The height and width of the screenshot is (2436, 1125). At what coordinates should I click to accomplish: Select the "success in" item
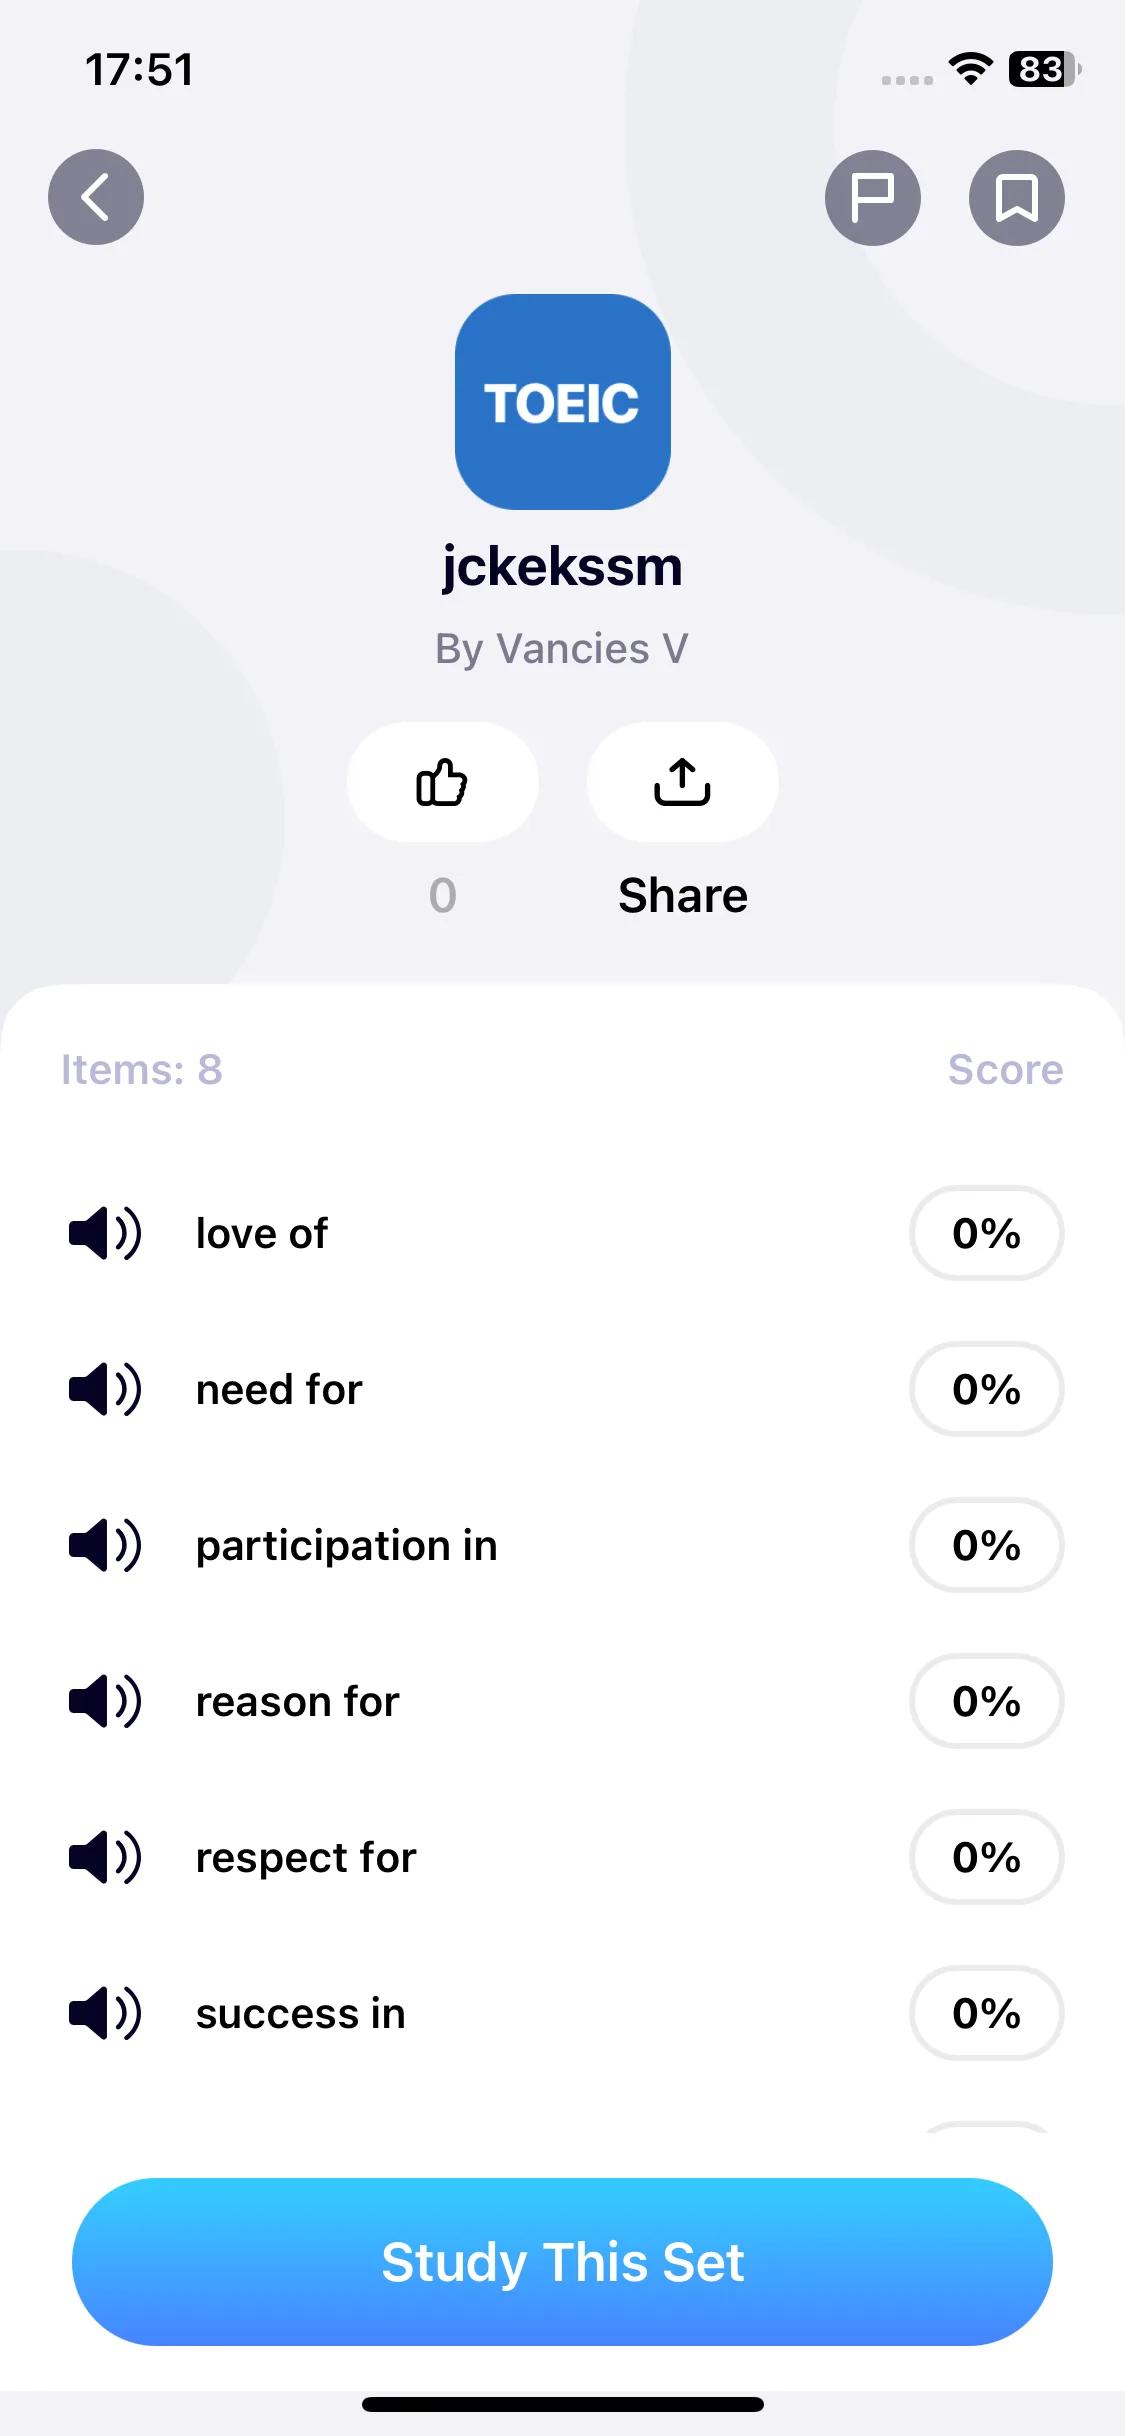300,2014
